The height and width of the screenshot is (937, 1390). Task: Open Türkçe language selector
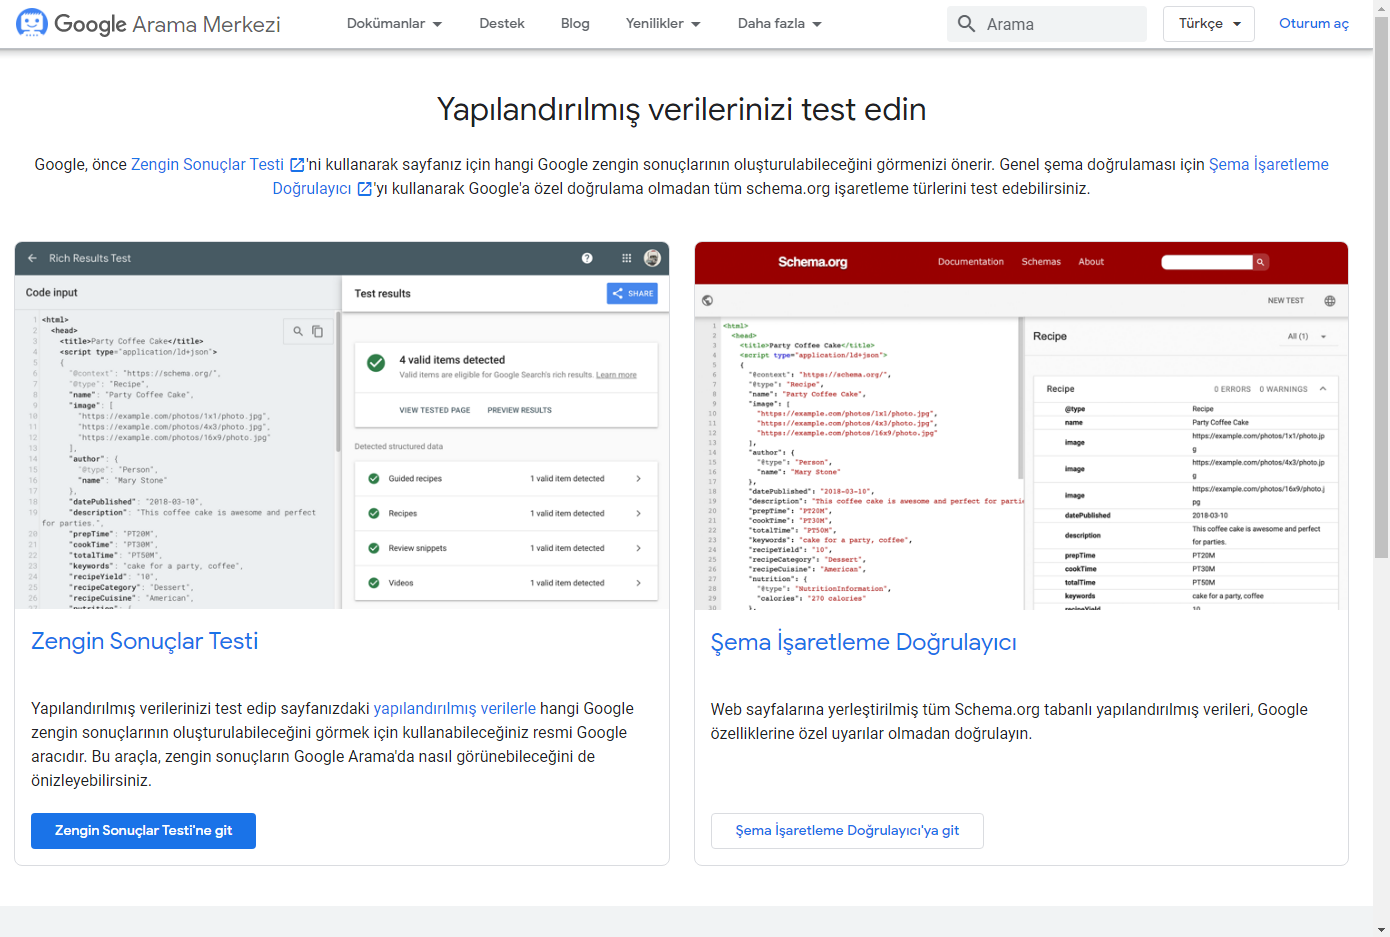point(1209,23)
